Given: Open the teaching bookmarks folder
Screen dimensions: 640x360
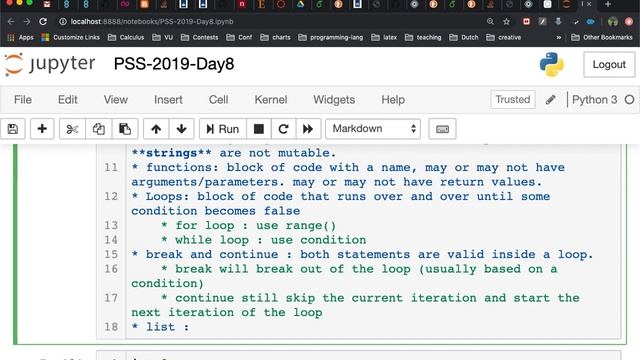Looking at the screenshot, I should click(x=423, y=38).
